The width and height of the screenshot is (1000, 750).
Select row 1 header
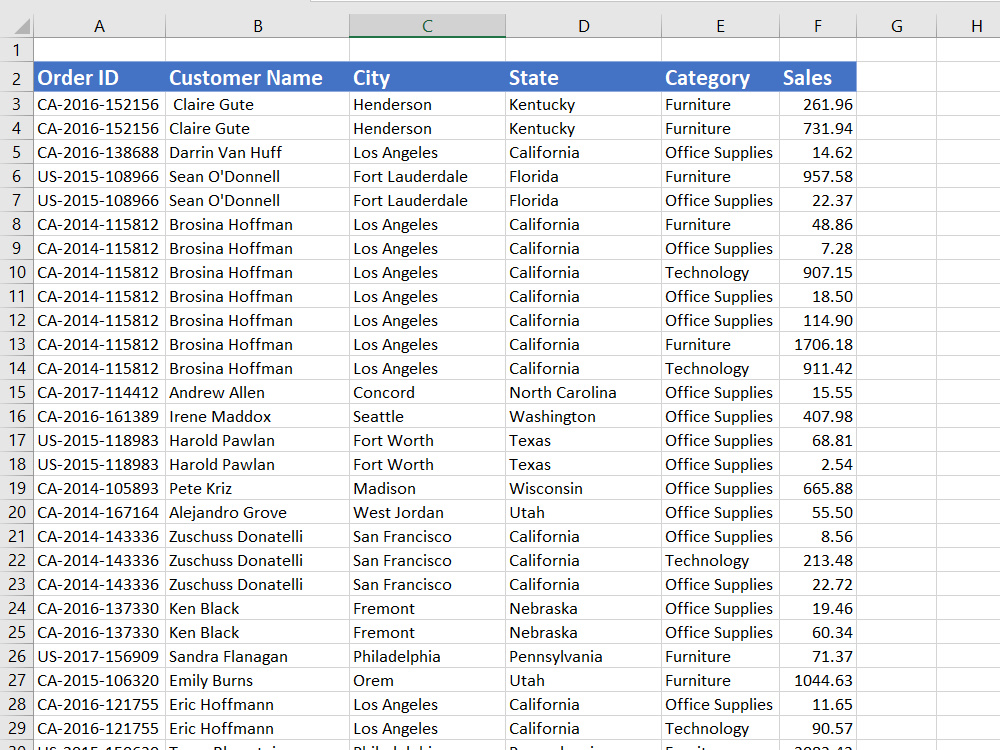click(17, 50)
